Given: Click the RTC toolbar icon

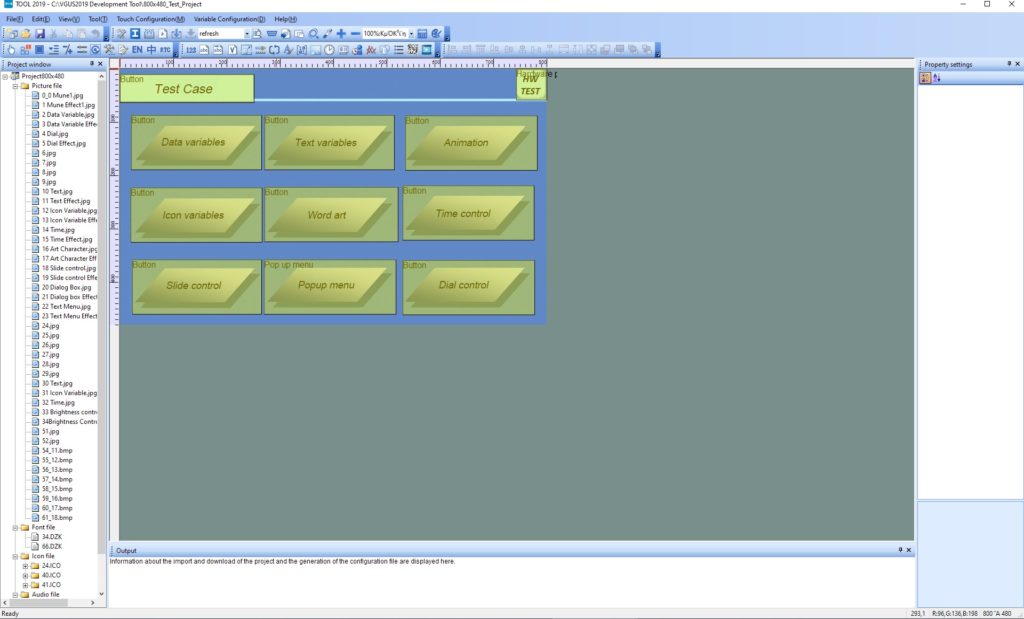Looking at the screenshot, I should click(x=165, y=49).
